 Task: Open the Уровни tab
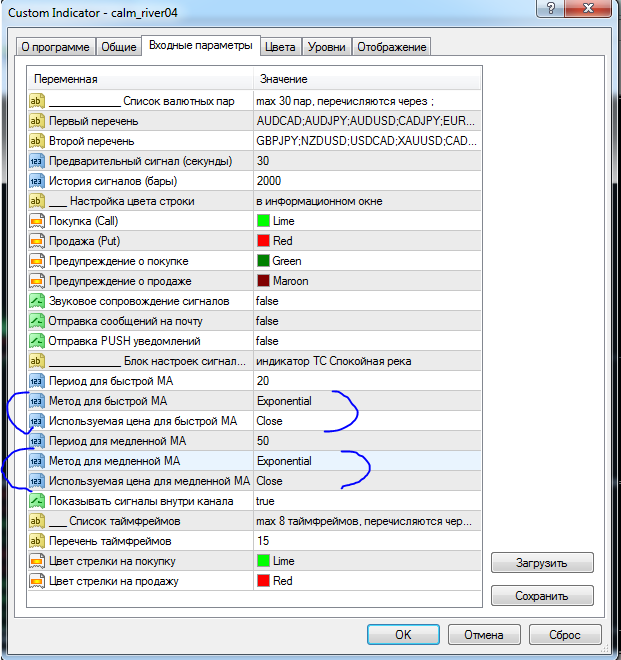point(327,47)
